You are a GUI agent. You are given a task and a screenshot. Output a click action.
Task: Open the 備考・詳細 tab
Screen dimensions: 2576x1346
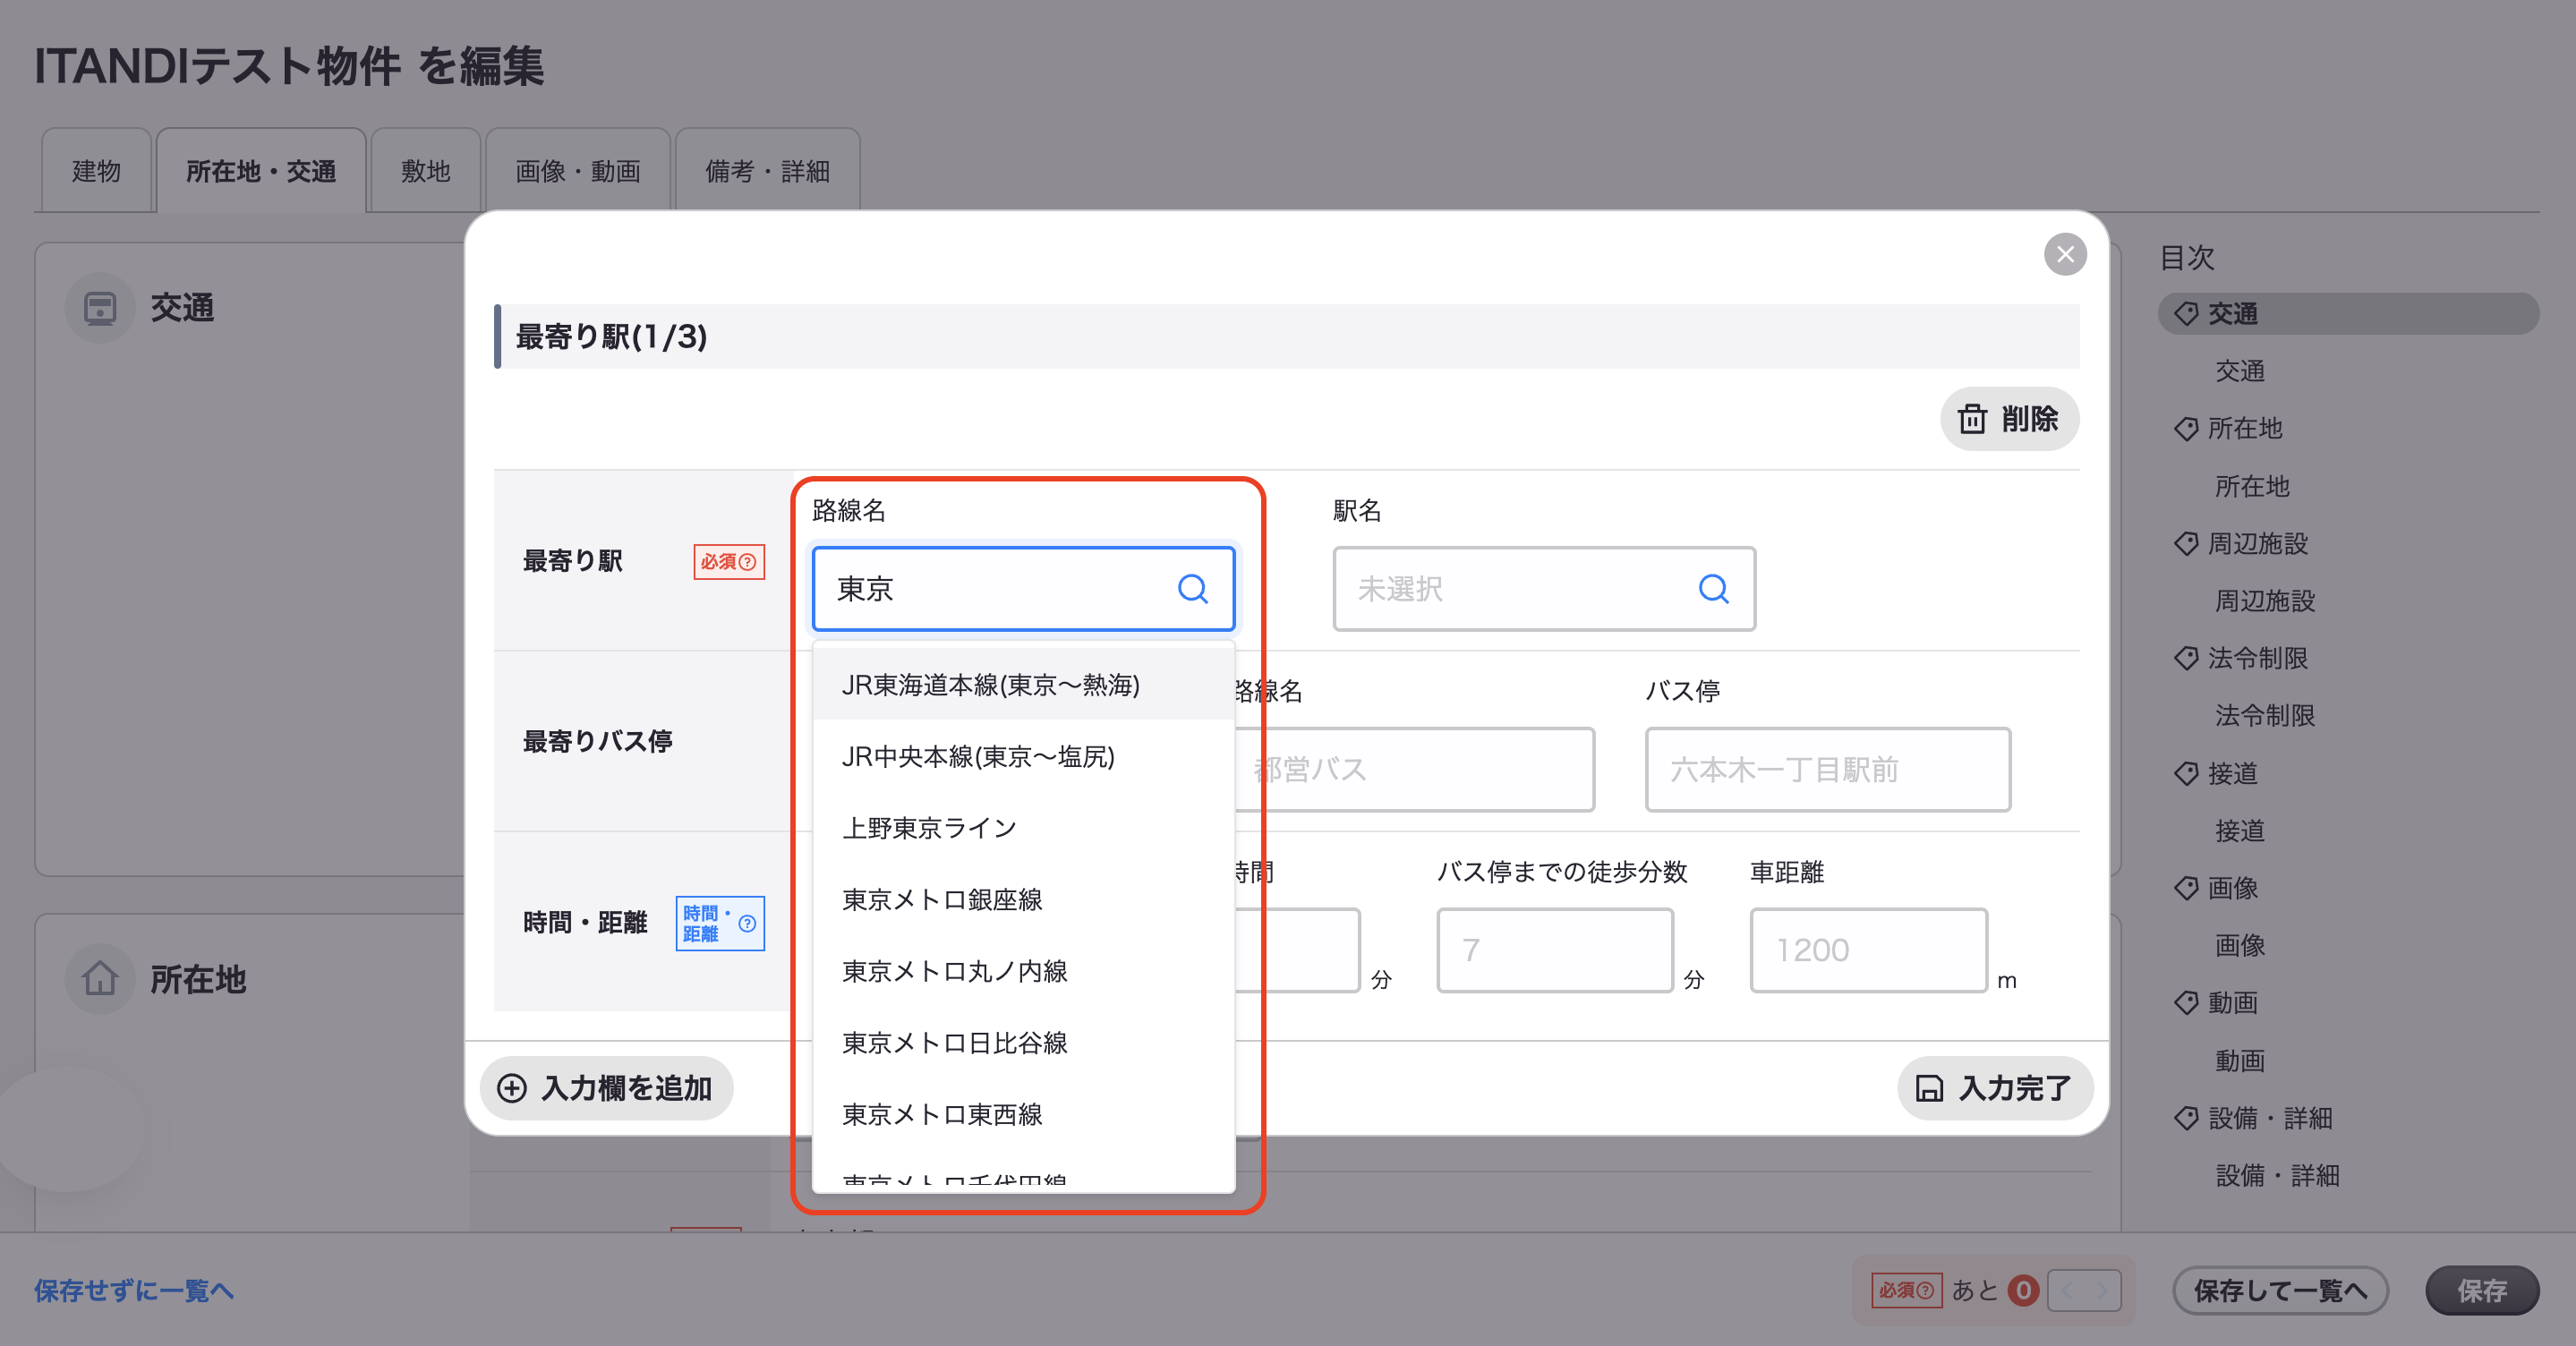(768, 171)
